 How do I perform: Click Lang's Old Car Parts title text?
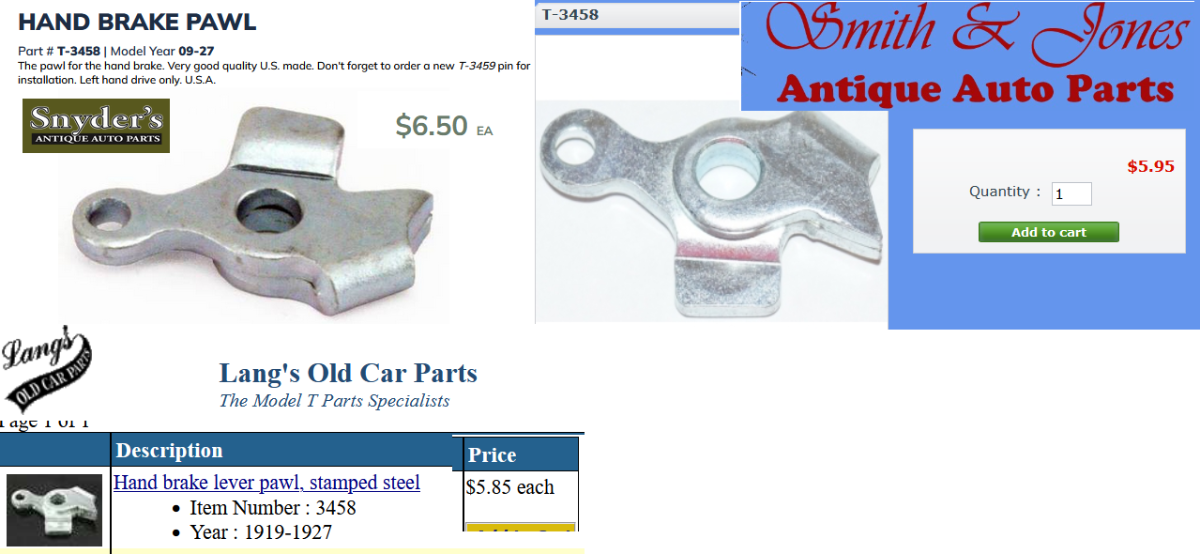(x=348, y=374)
